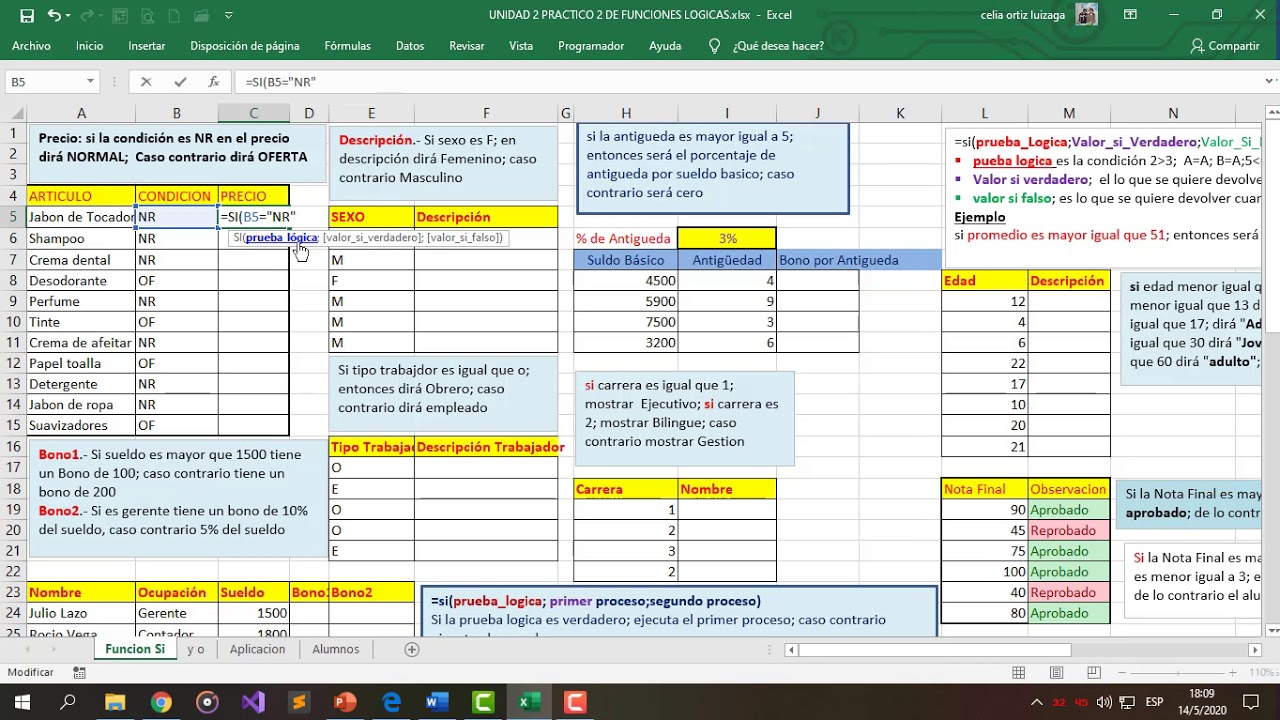This screenshot has height=720, width=1280.
Task: Undo the last action in Quick Access Toolbar
Action: tap(54, 15)
